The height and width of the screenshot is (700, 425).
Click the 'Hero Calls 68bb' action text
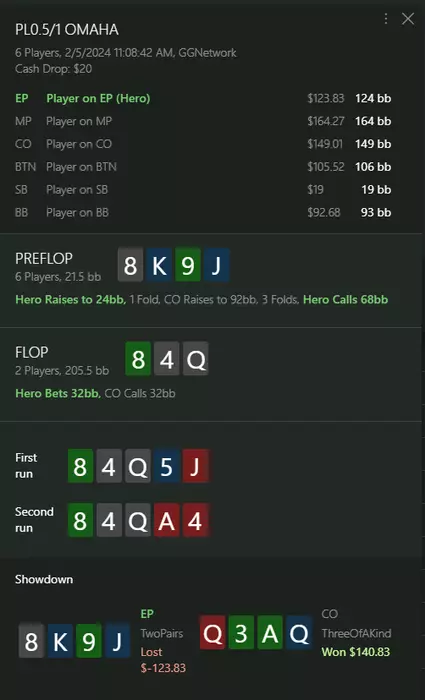pyautogui.click(x=346, y=300)
